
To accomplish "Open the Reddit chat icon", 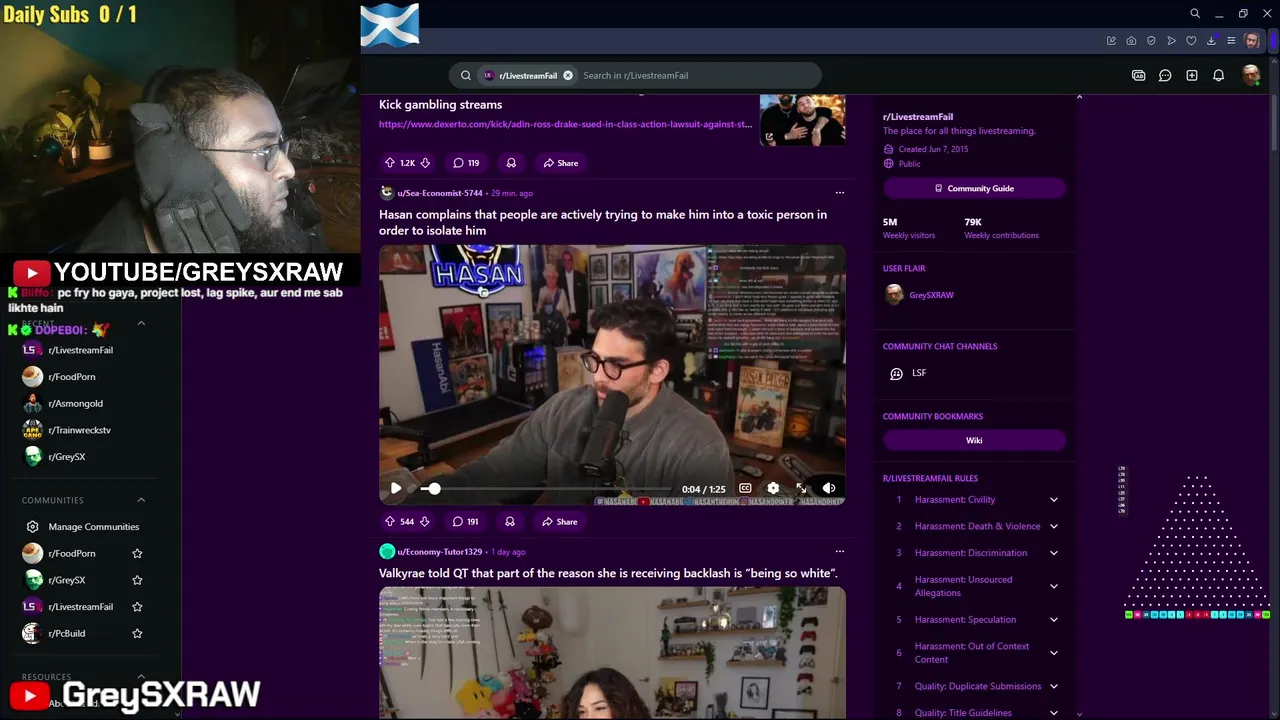I will (x=1165, y=75).
